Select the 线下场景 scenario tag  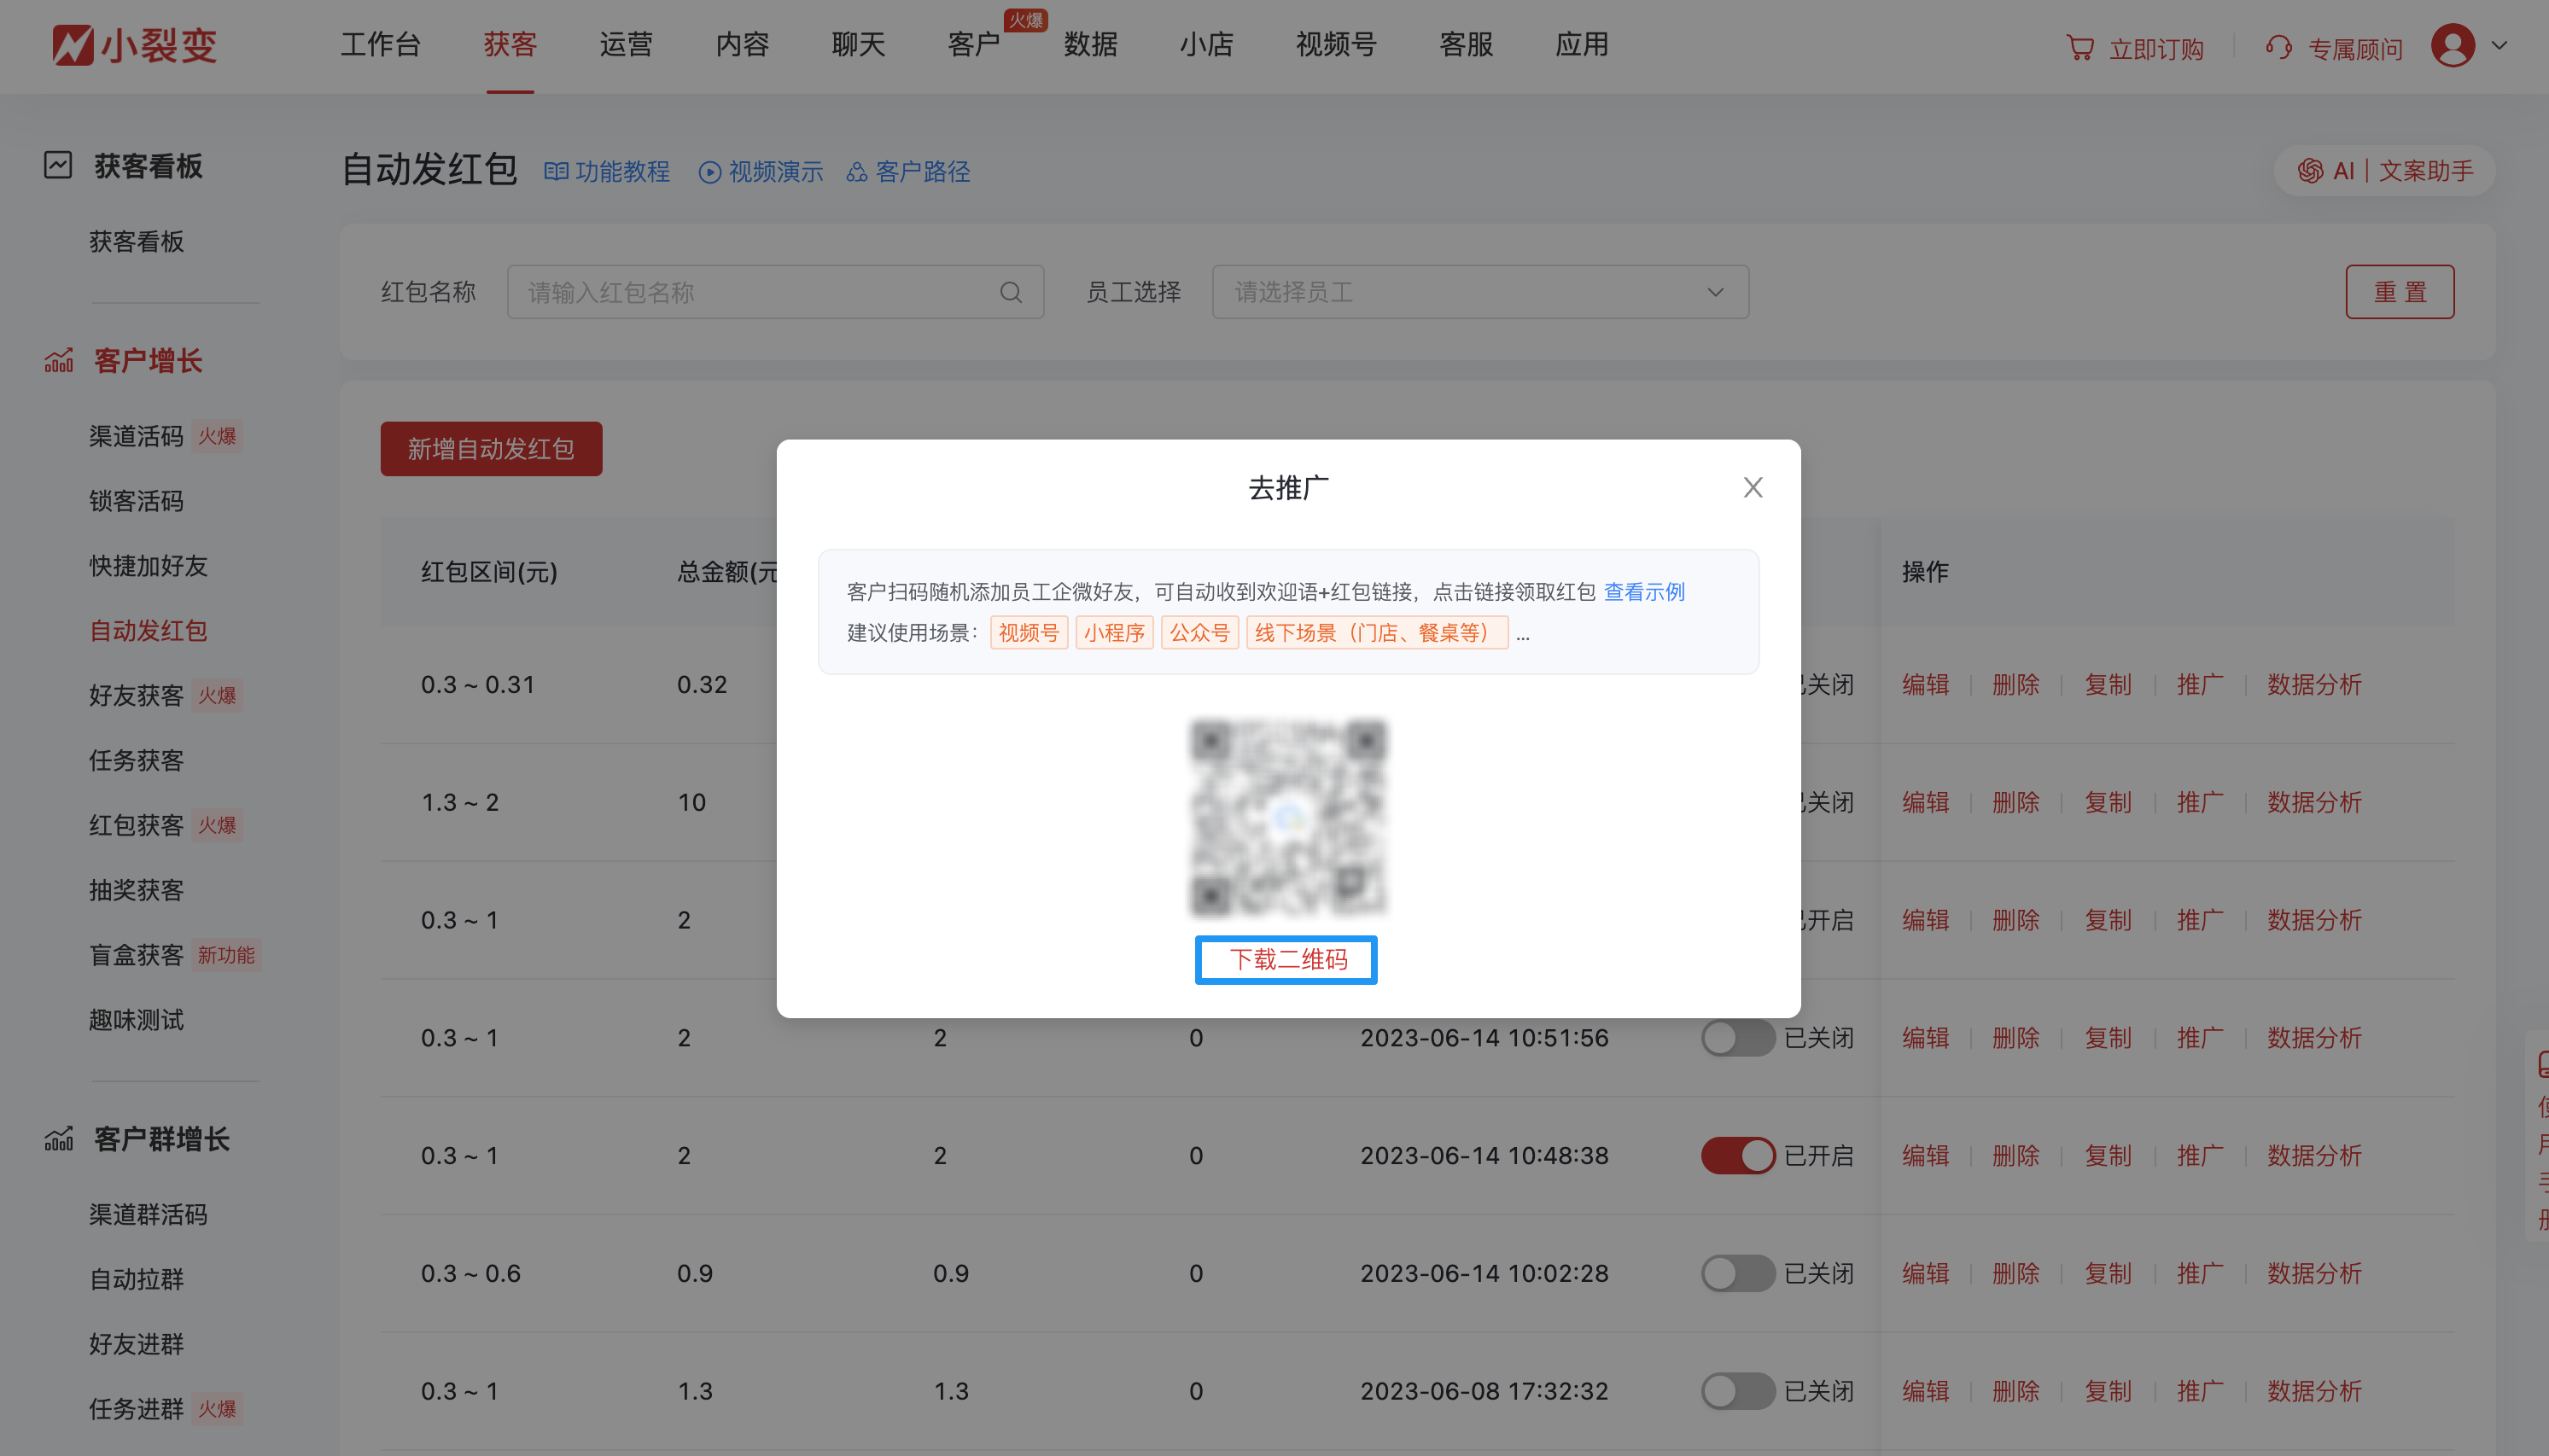tap(1377, 633)
